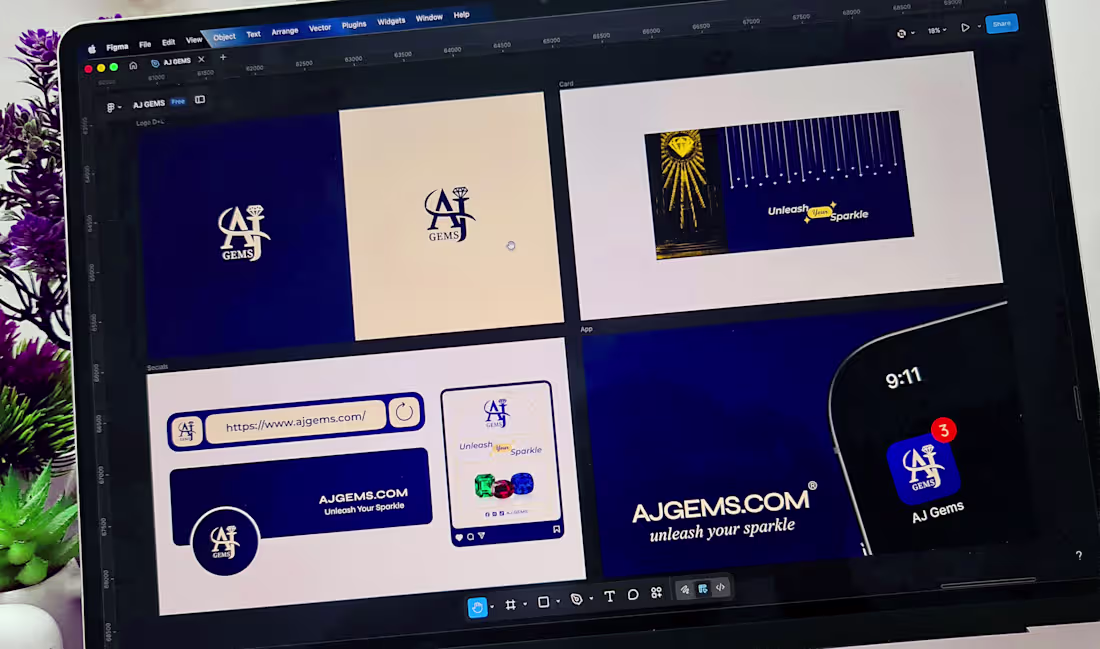
Task: Click the help question mark icon
Action: pos(1078,555)
